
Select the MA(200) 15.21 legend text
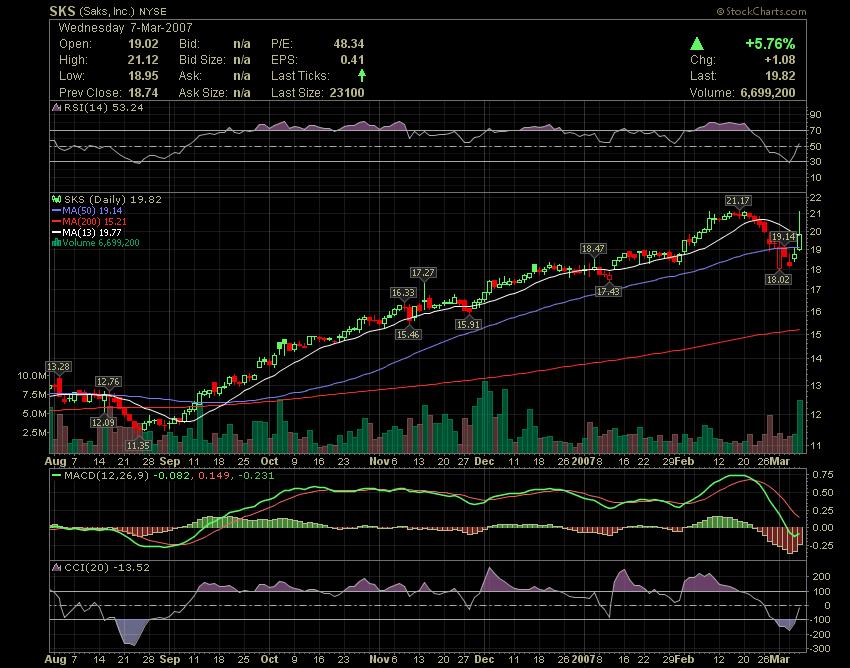[x=94, y=221]
